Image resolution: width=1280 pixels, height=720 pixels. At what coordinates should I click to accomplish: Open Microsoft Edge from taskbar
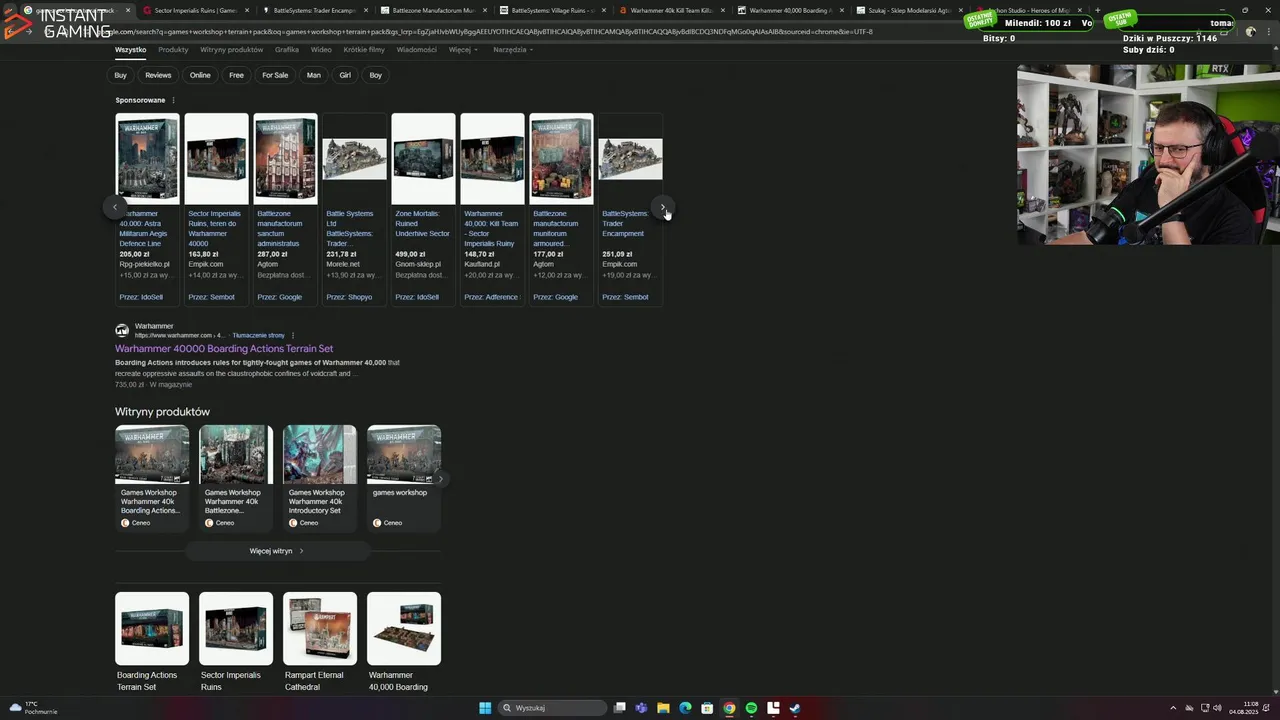685,708
